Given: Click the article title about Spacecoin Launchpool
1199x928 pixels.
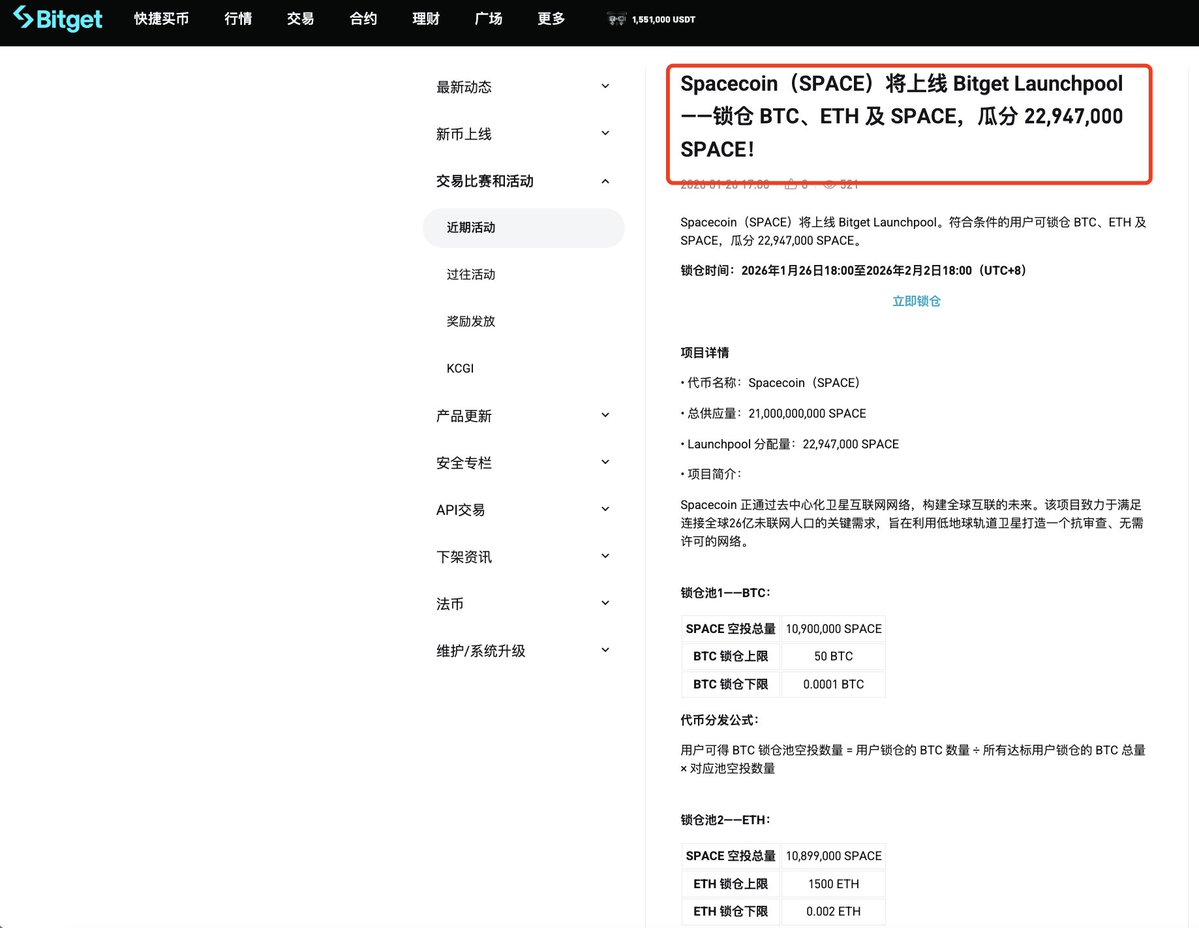Looking at the screenshot, I should pyautogui.click(x=902, y=116).
